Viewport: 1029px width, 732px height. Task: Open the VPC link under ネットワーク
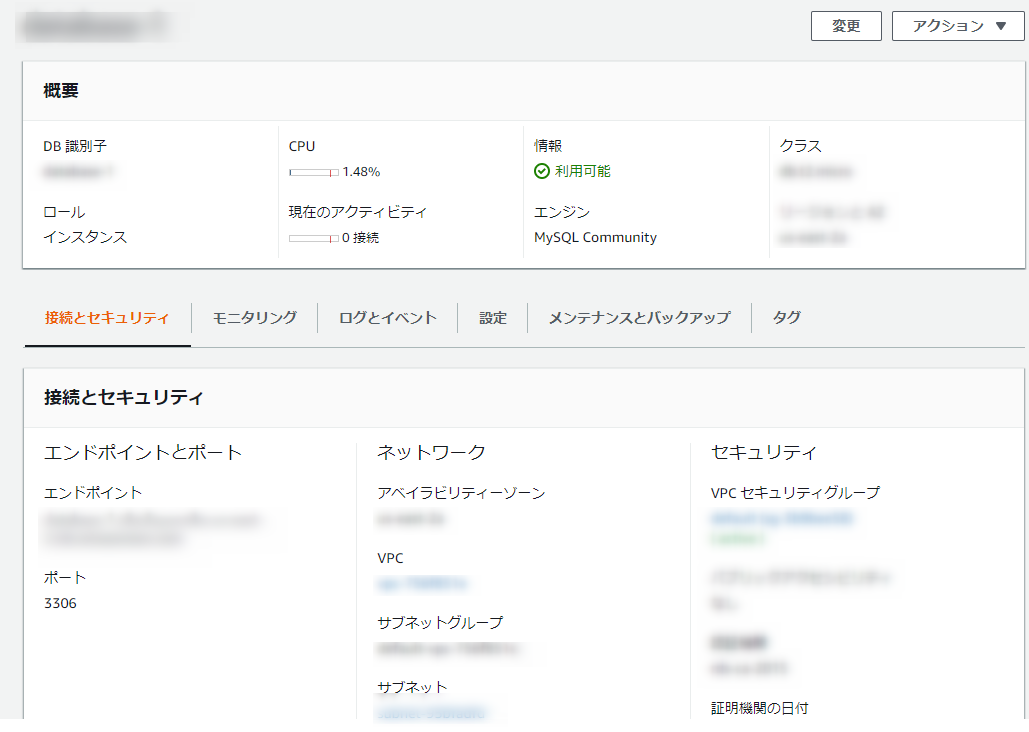(423, 584)
